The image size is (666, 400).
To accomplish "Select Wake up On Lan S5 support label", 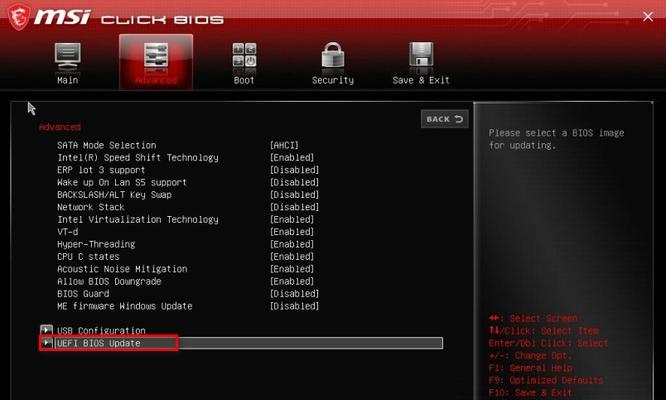I will [x=122, y=182].
